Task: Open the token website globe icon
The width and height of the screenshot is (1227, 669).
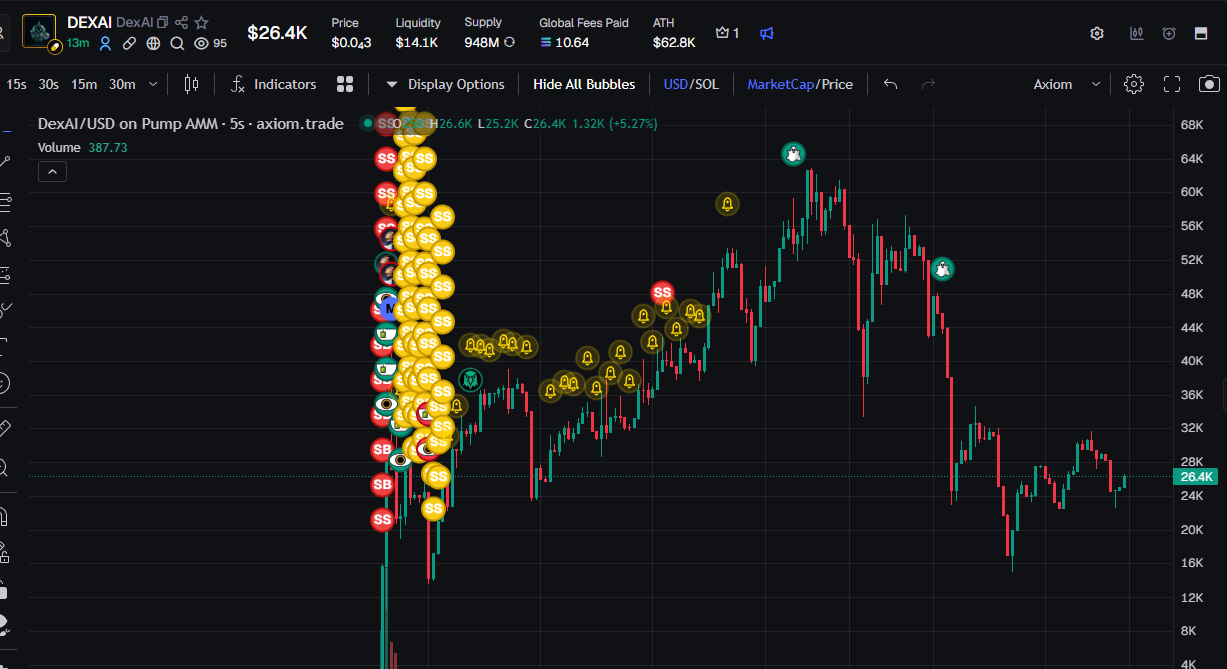Action: [153, 43]
